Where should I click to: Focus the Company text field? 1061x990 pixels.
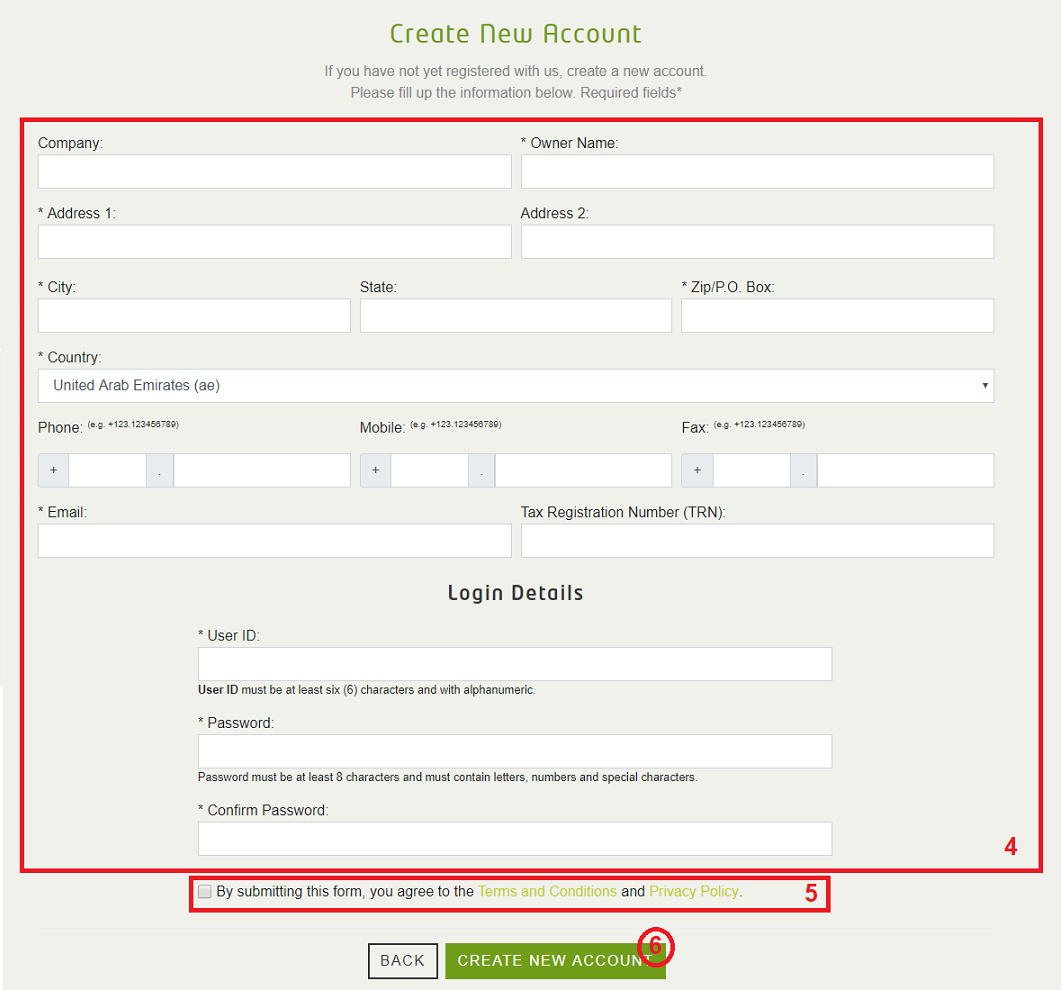[x=274, y=172]
